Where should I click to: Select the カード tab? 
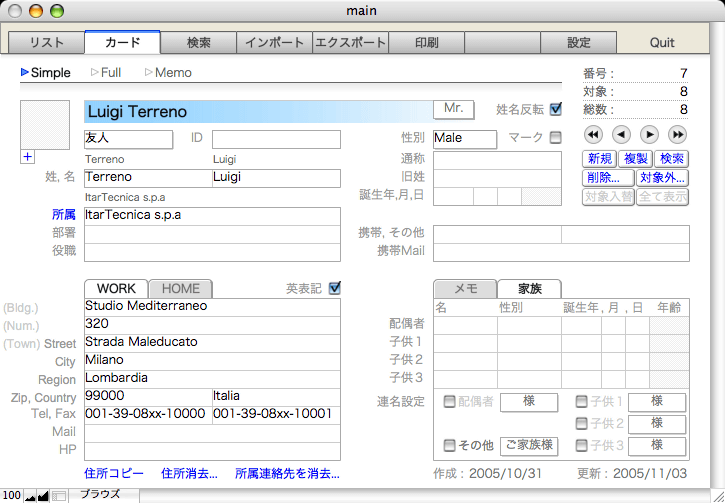[x=123, y=43]
